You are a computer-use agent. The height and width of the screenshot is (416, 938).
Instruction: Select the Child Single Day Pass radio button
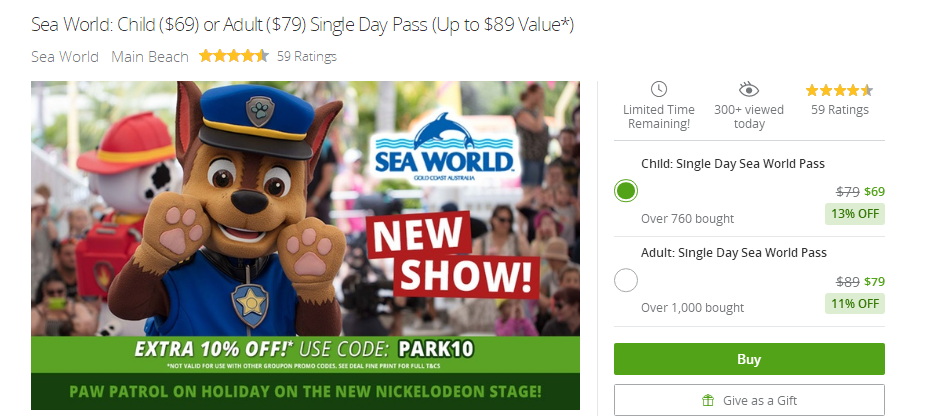[626, 191]
